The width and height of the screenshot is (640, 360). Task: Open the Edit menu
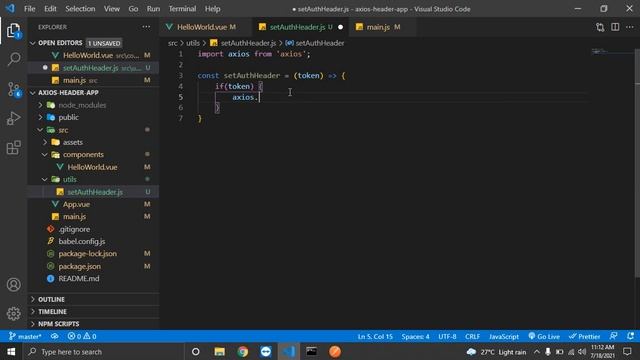click(50, 9)
